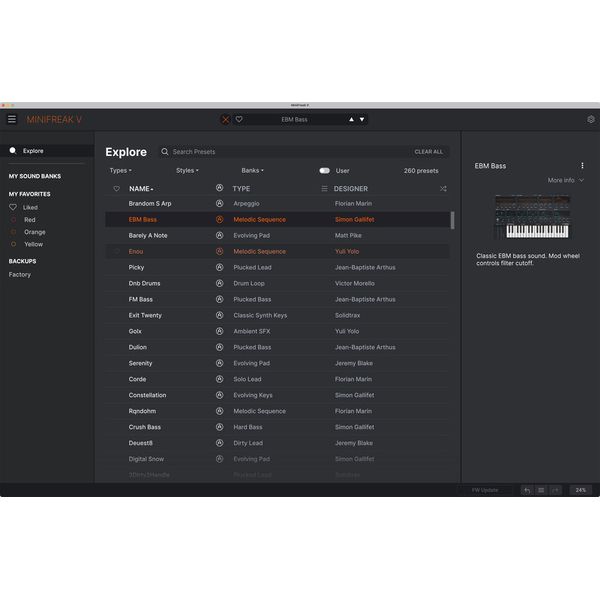Click the Yellow color tag circle
The image size is (600, 600).
pos(13,244)
